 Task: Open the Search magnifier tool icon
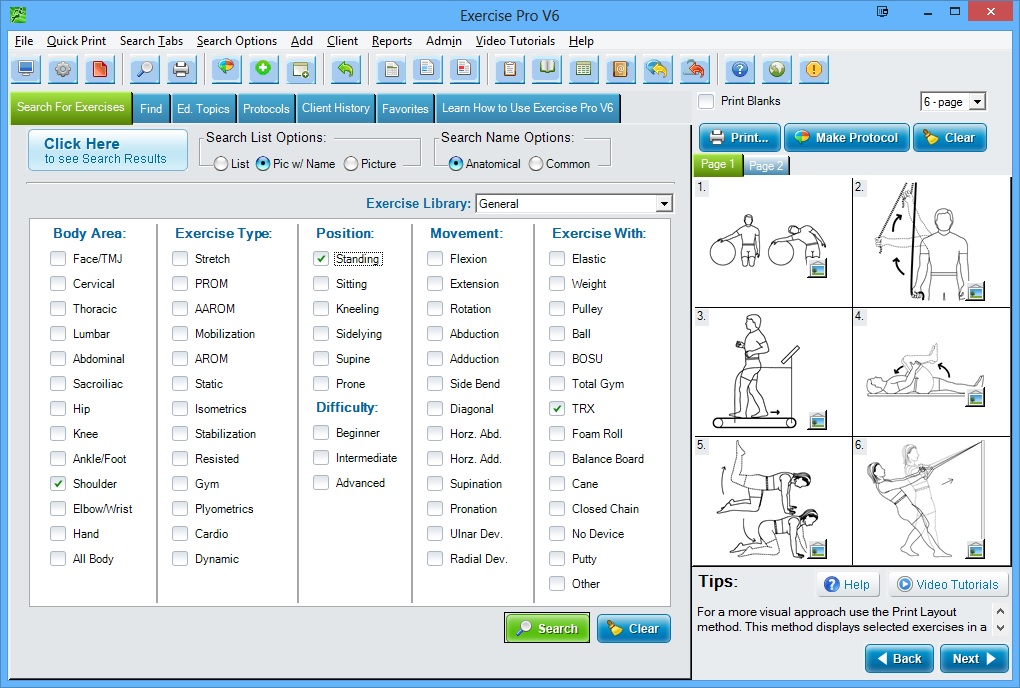click(145, 69)
